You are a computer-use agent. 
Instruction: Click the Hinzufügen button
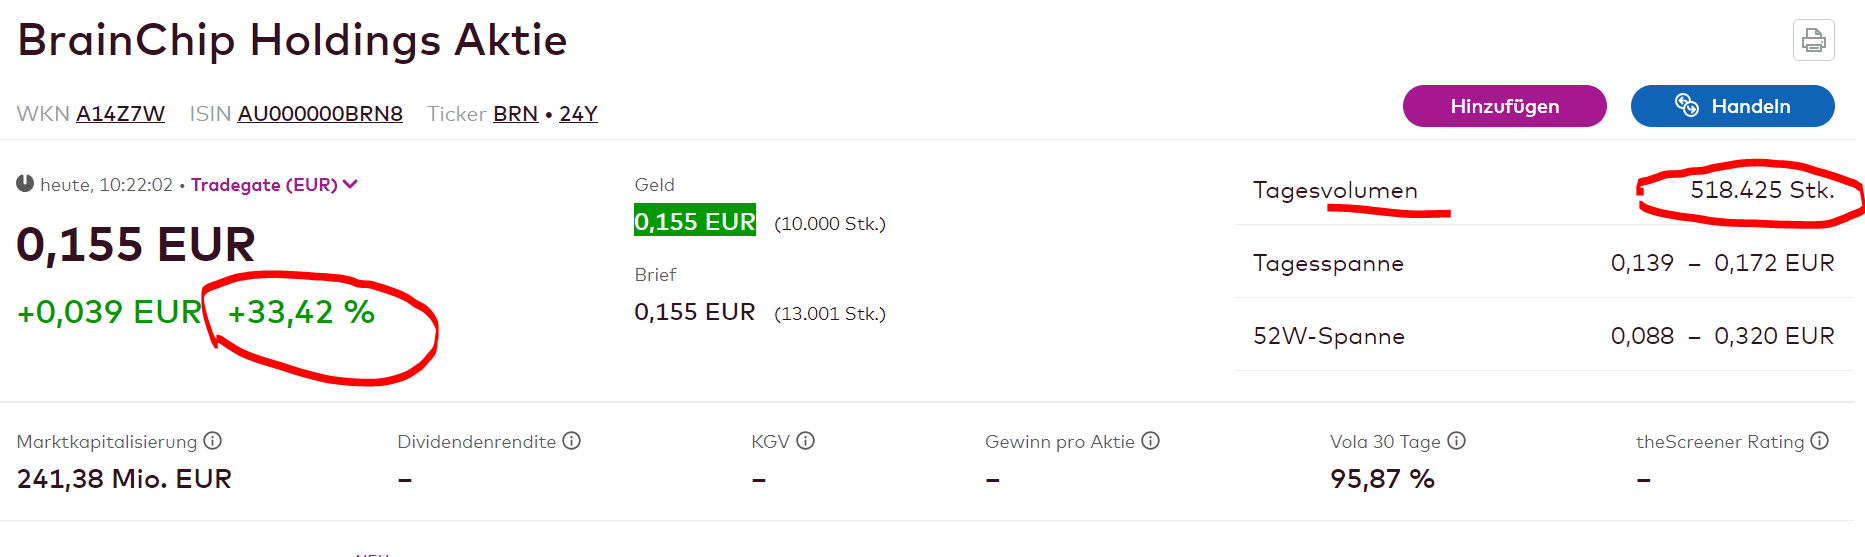coord(1504,106)
